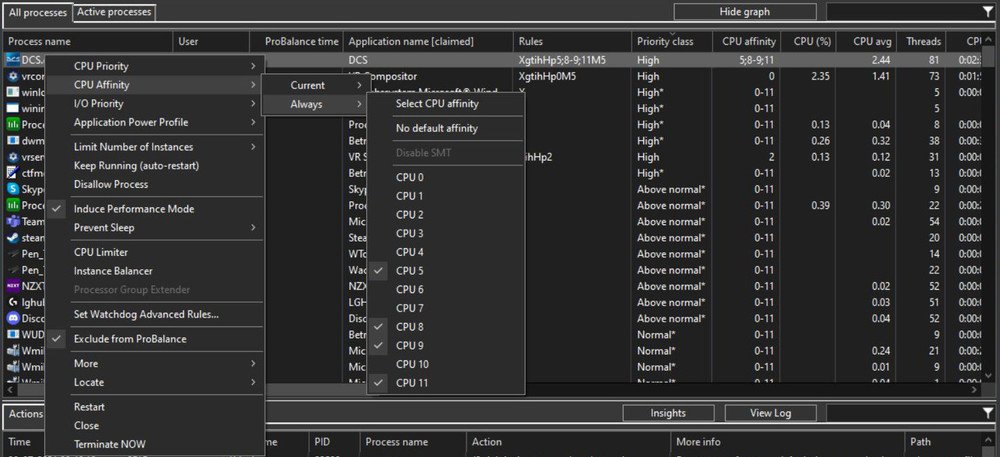
Task: Click the Discord process icon
Action: click(x=13, y=318)
